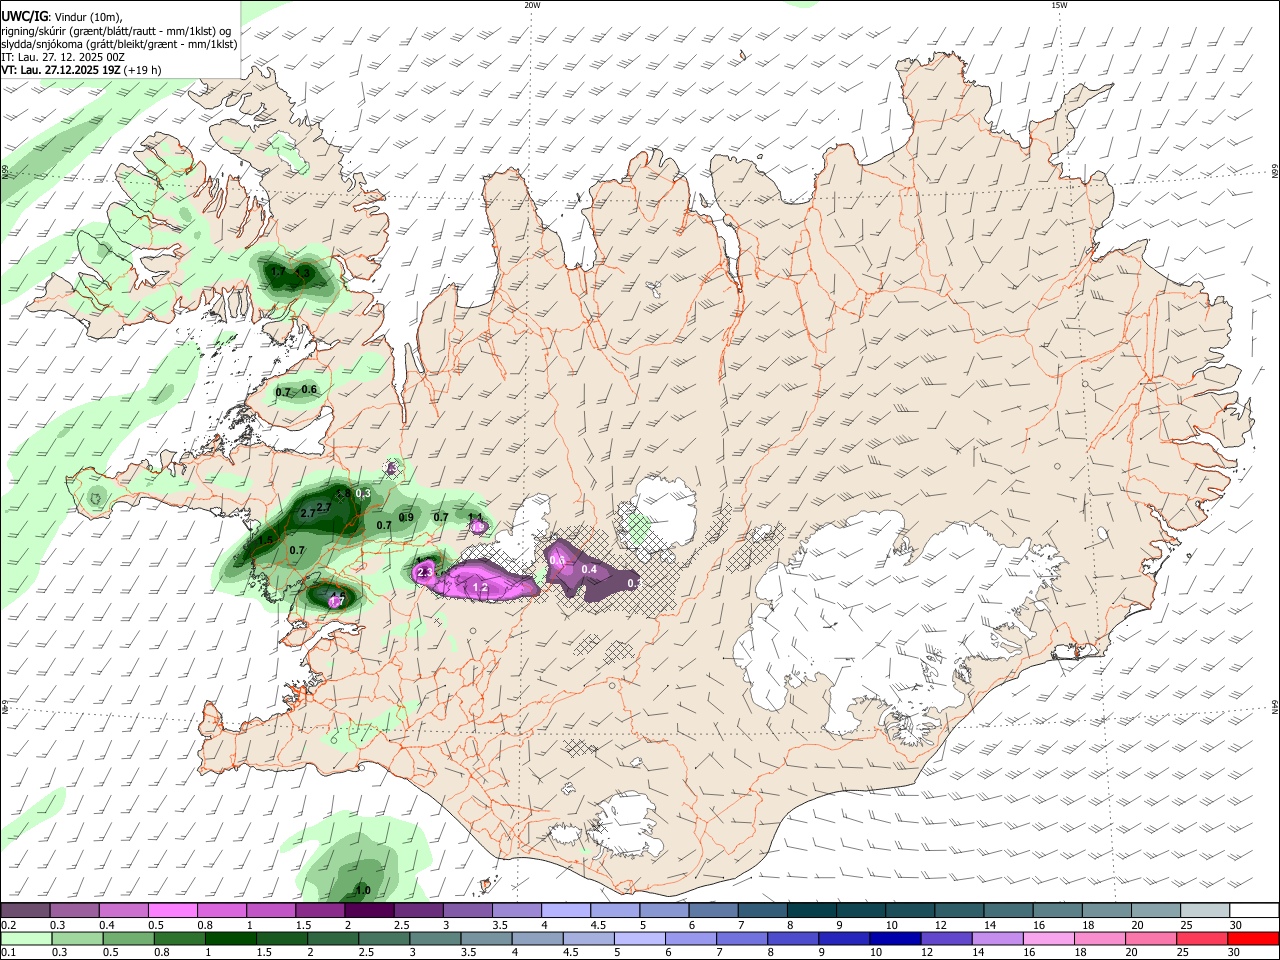The width and height of the screenshot is (1280, 960).
Task: Click the black '1.1' value above the pink spot
Action: 476,518
